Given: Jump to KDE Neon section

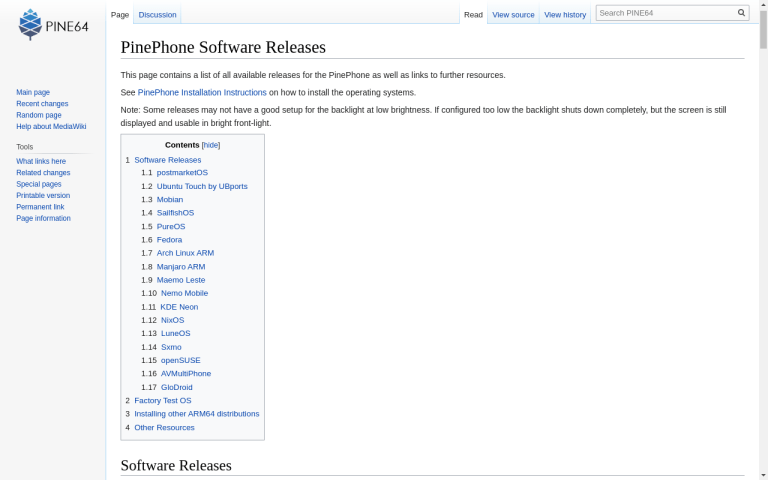Looking at the screenshot, I should click(179, 307).
